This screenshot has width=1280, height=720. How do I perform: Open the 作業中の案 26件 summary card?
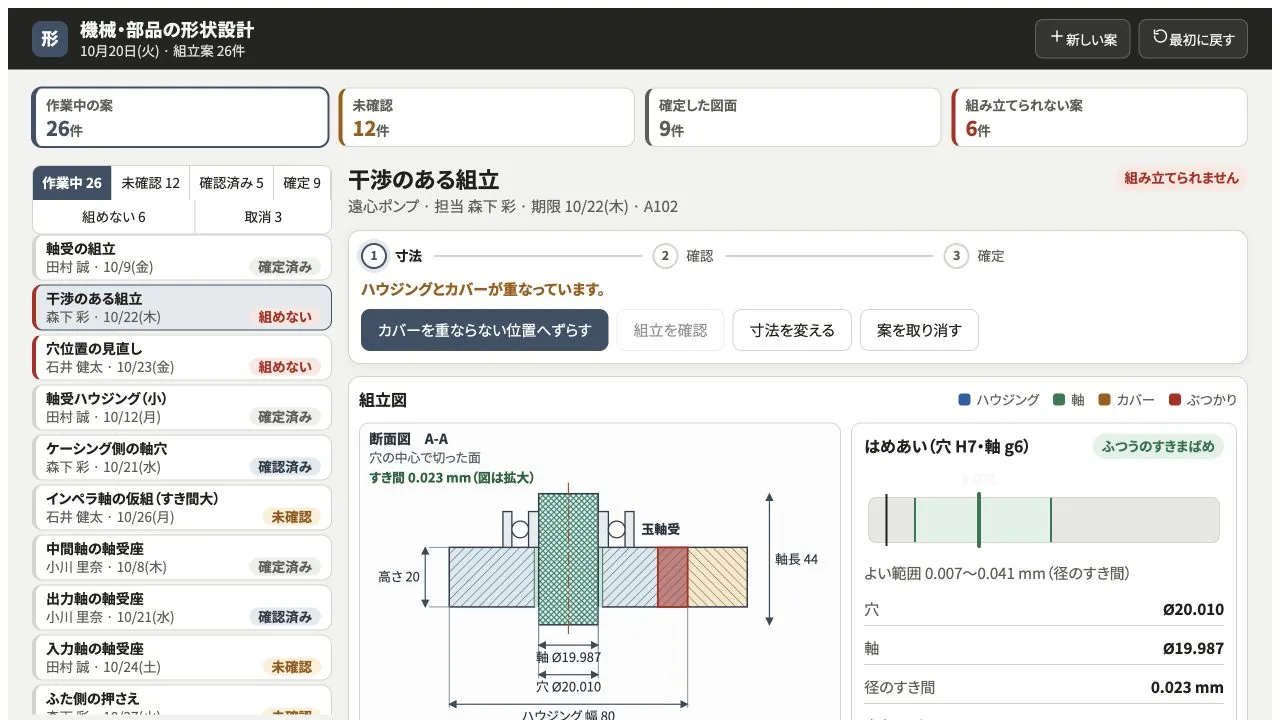tap(180, 117)
